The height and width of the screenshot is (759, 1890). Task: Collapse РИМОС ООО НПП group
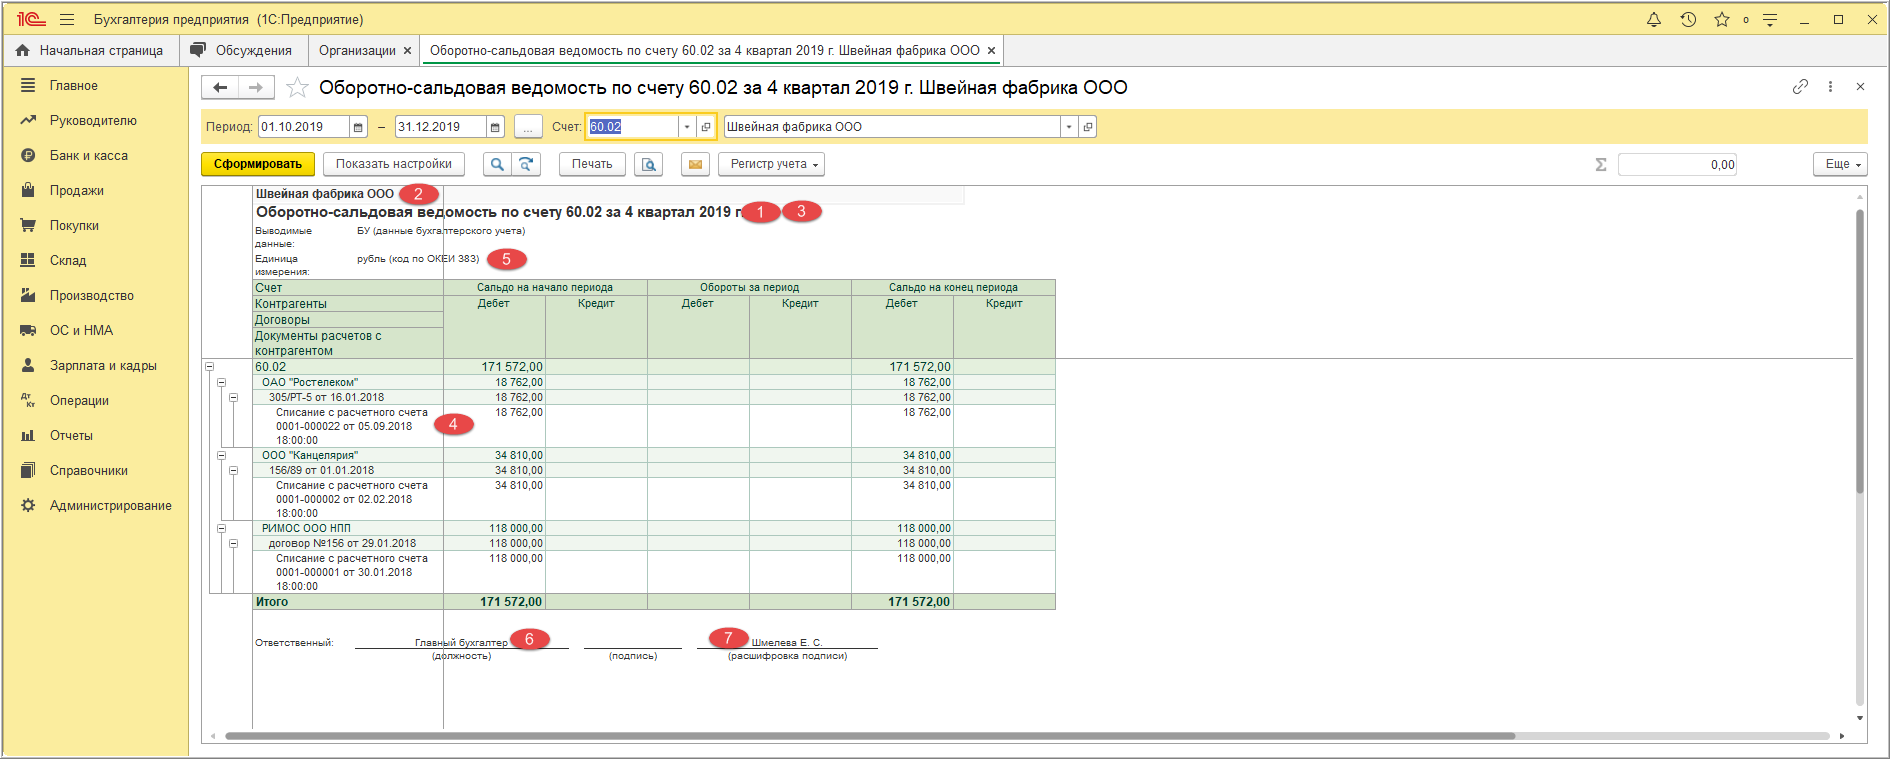pos(222,528)
